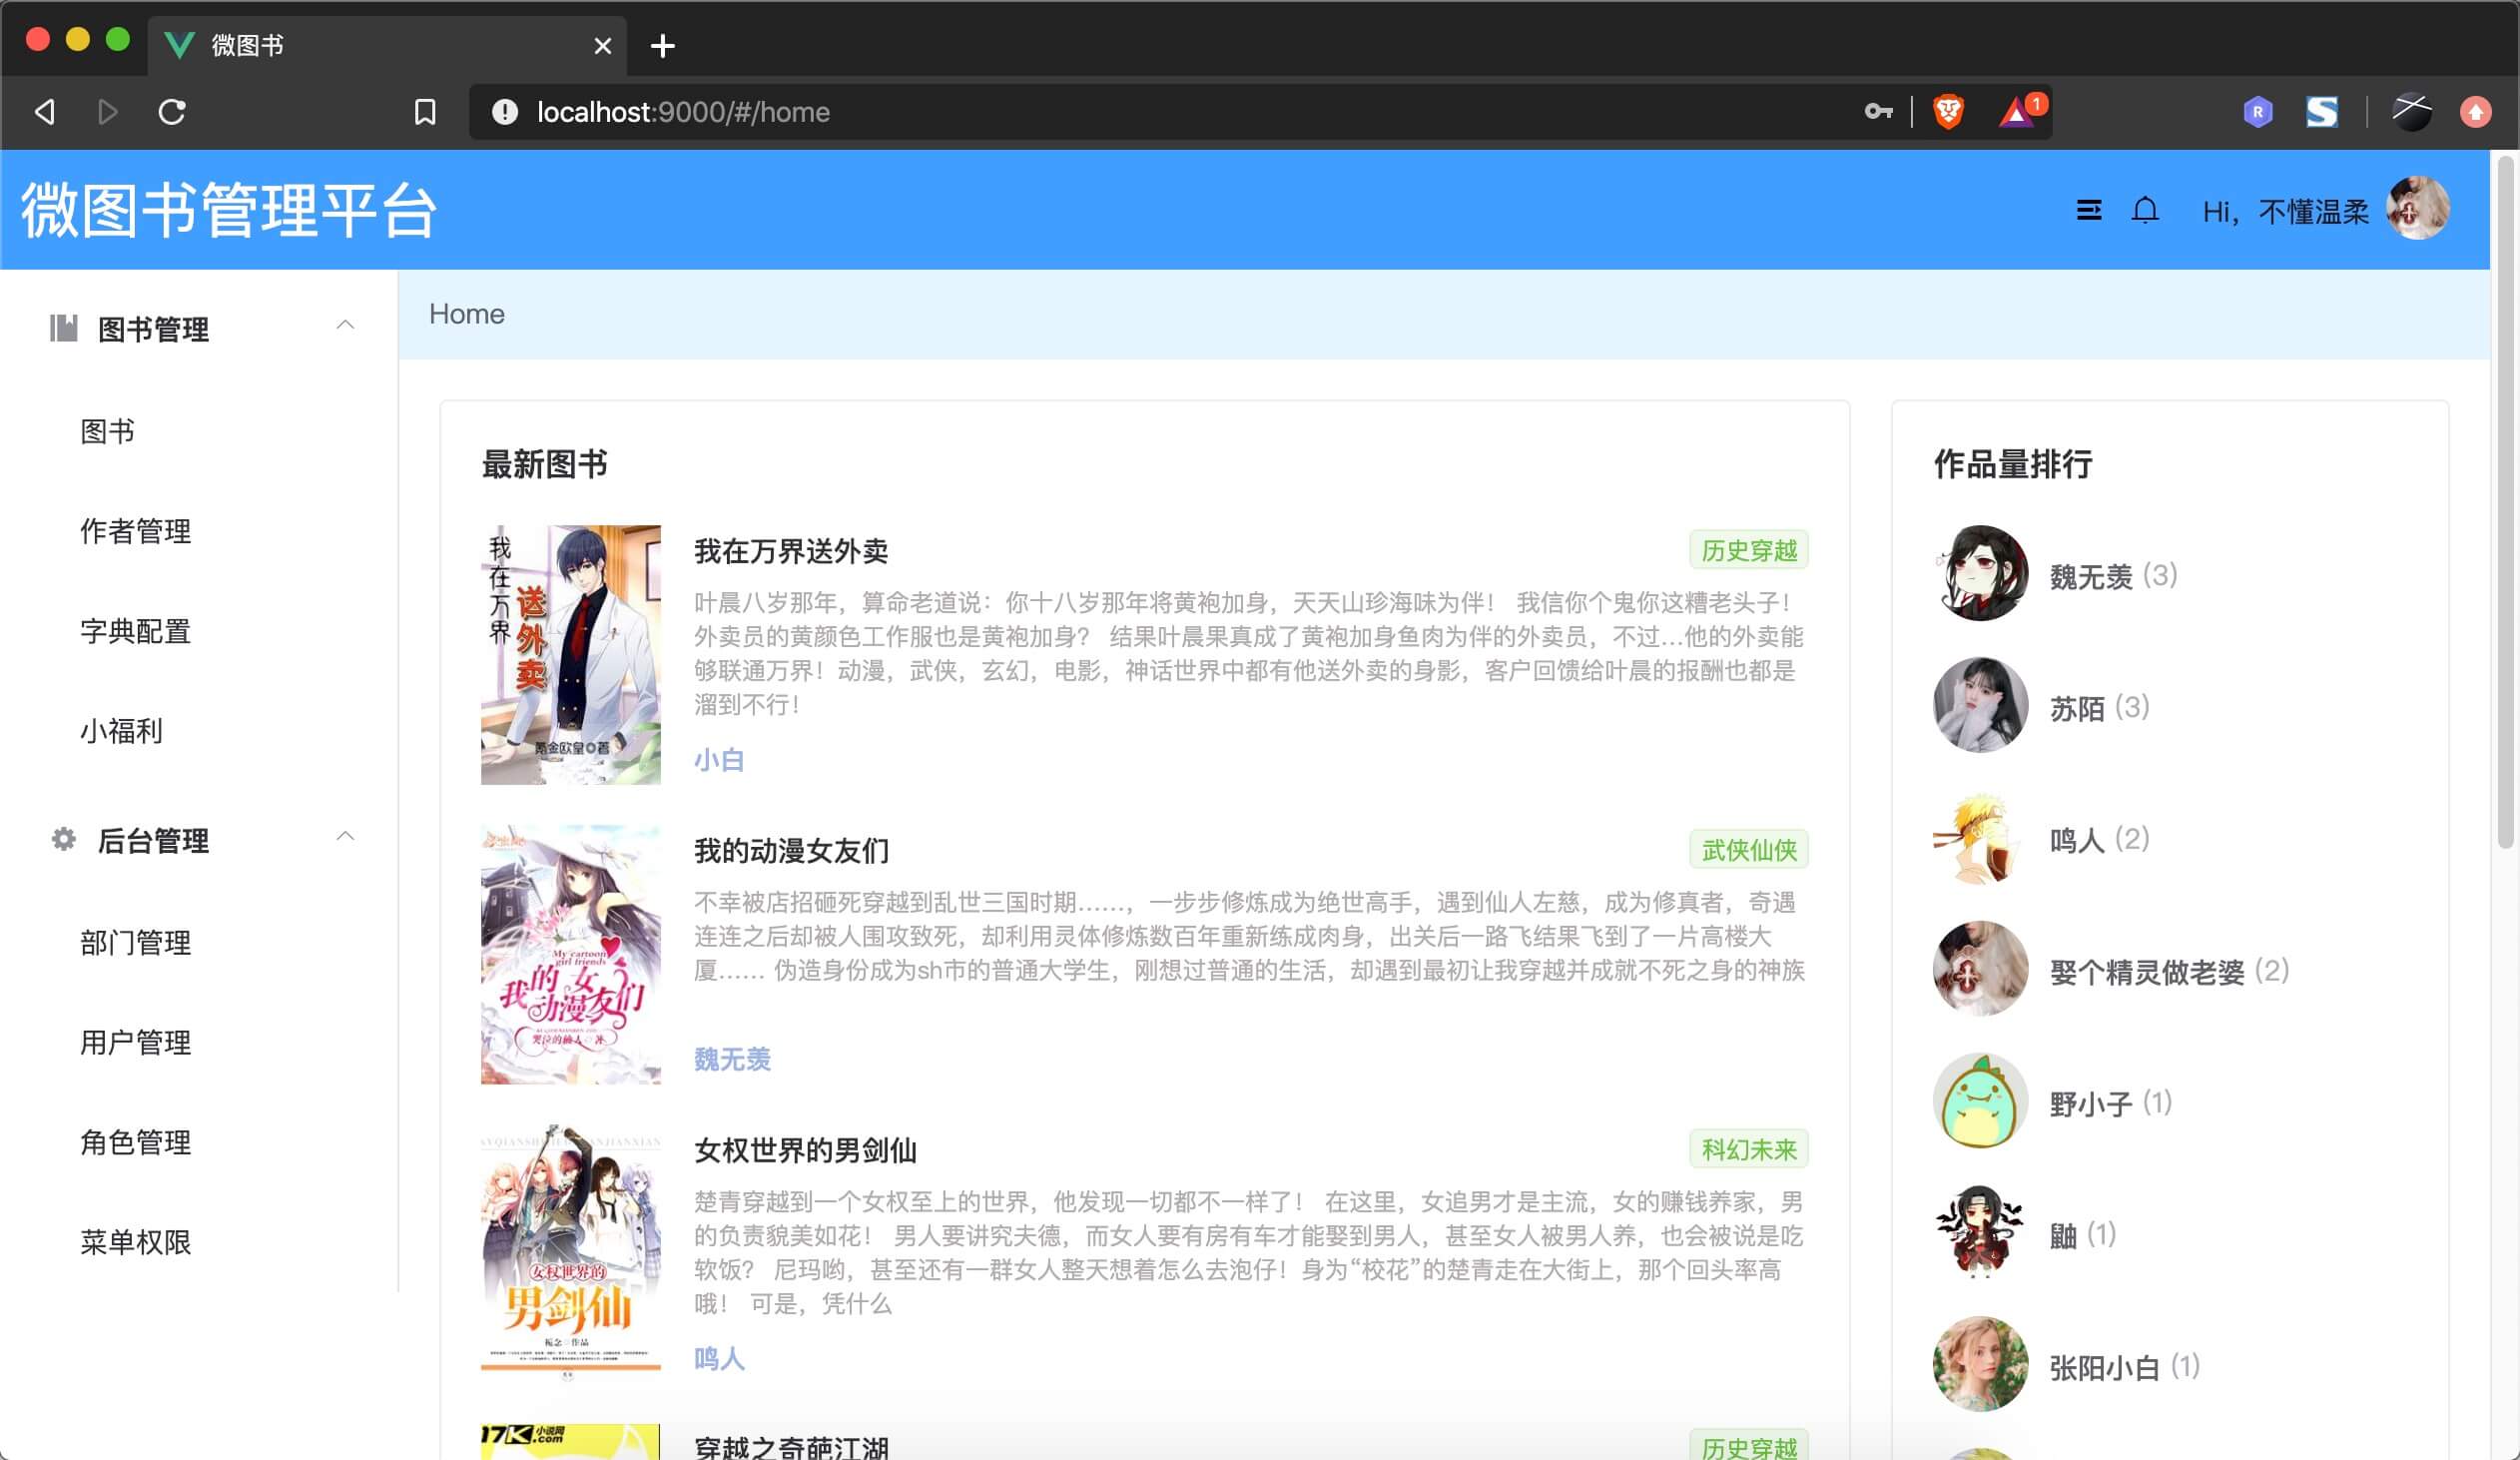Click the user avatar in header
Screen dimensions: 2520x1460
2417,208
